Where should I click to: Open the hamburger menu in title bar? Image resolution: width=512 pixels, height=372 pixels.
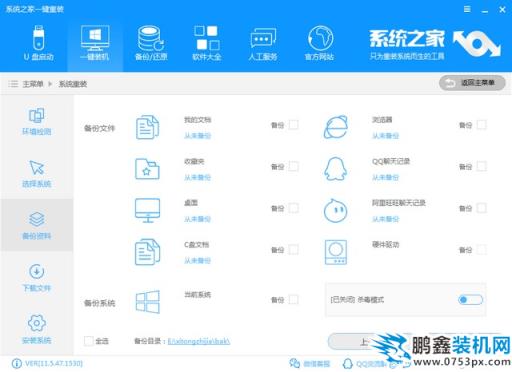[x=467, y=9]
